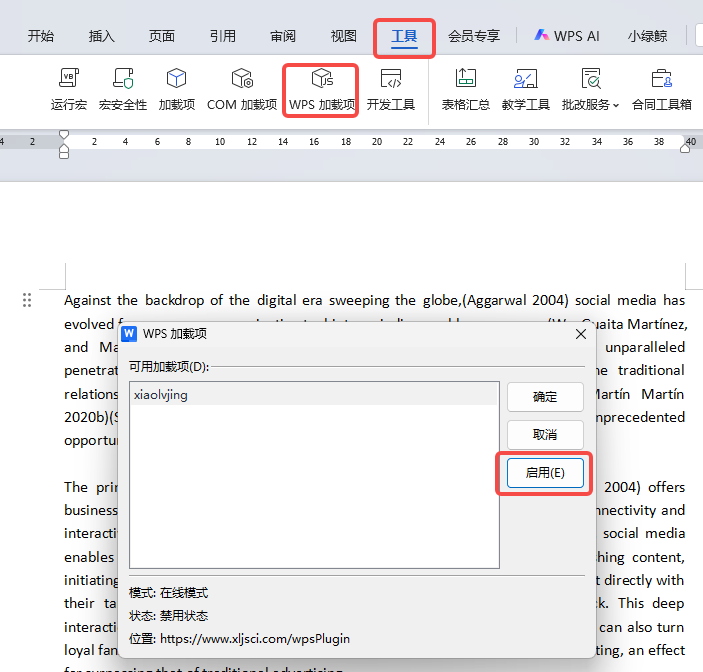Viewport: 703px width, 672px height.
Task: Switch to the 审阅 (Review) tab
Action: coord(283,36)
